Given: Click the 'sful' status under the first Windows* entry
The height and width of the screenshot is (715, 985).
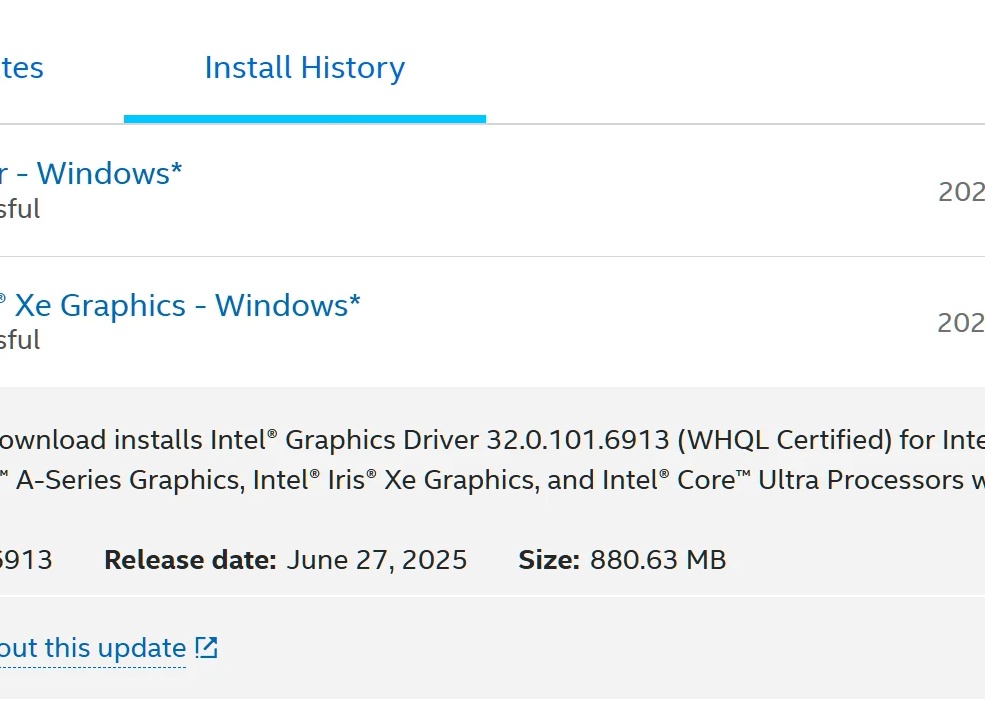Looking at the screenshot, I should click(x=20, y=209).
